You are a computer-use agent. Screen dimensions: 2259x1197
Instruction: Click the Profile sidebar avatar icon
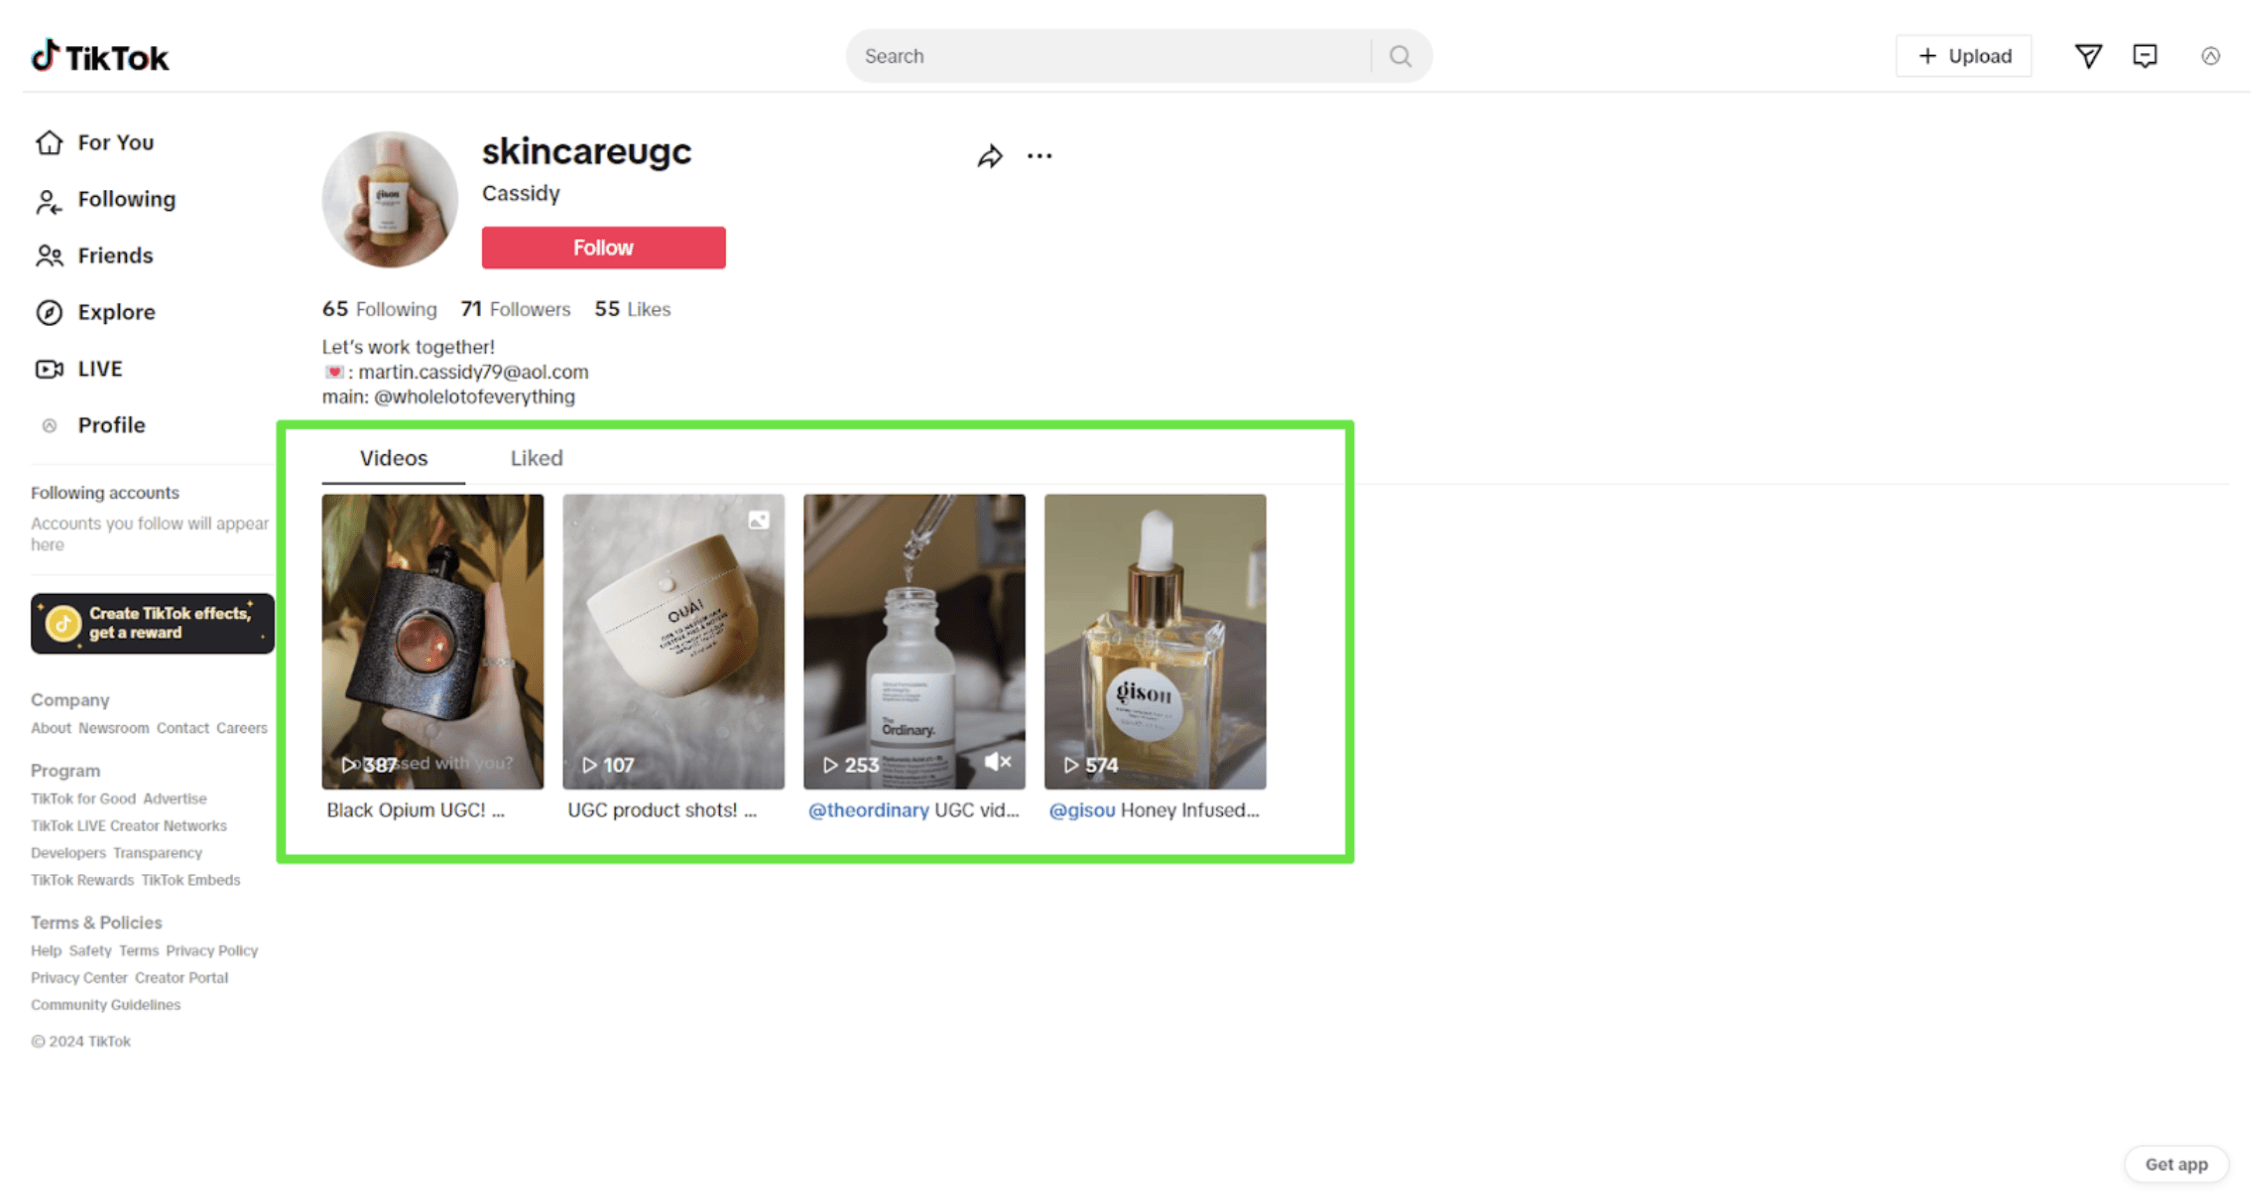(49, 426)
